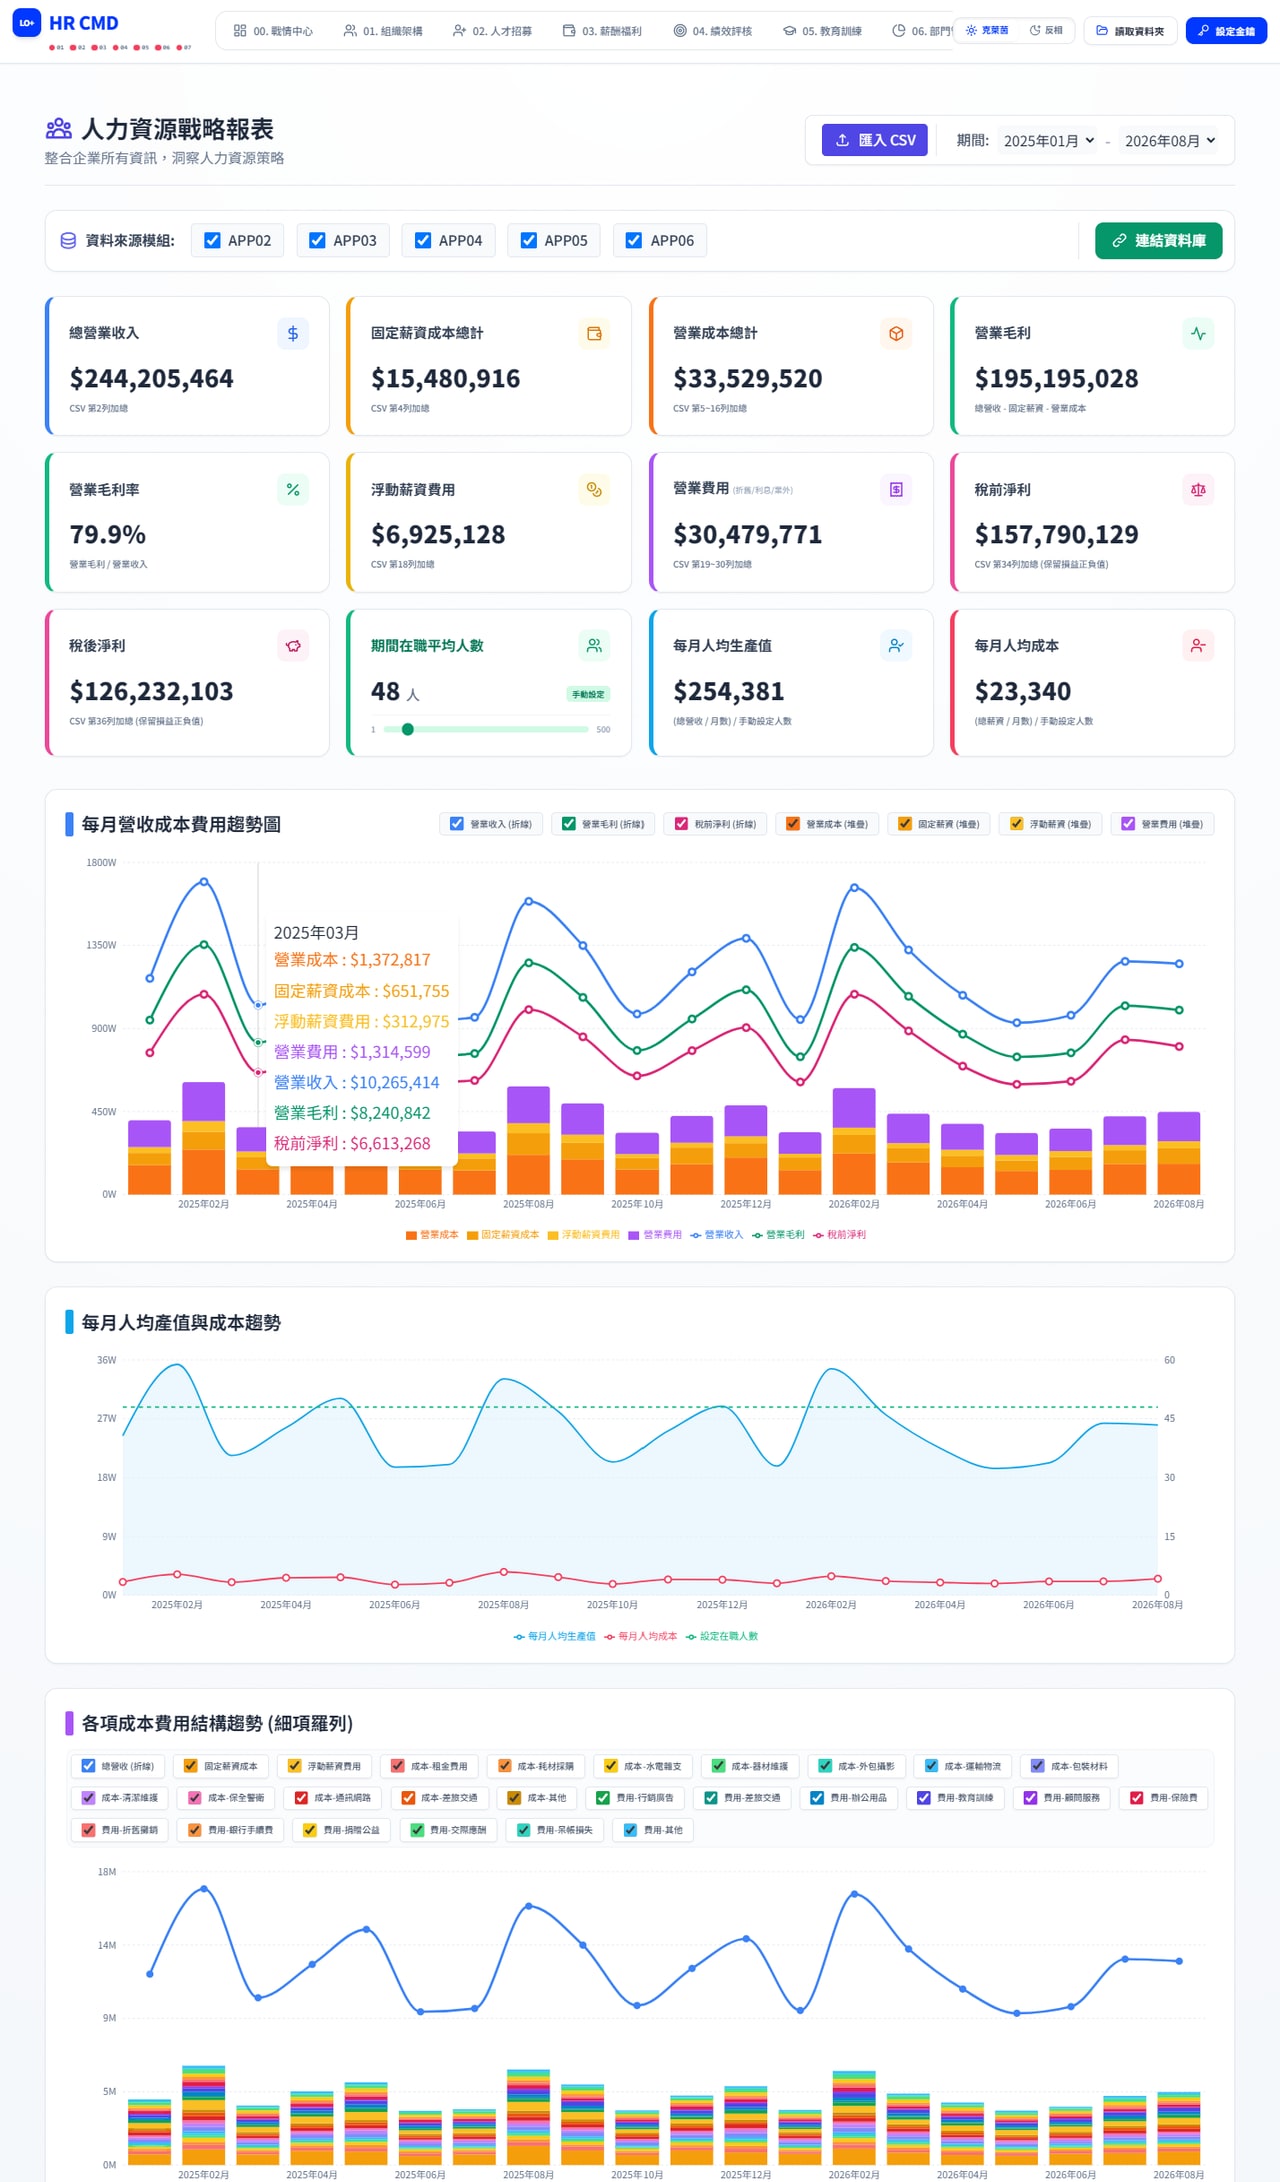Toggle 成本-通訊網路 checkbox

point(301,1798)
